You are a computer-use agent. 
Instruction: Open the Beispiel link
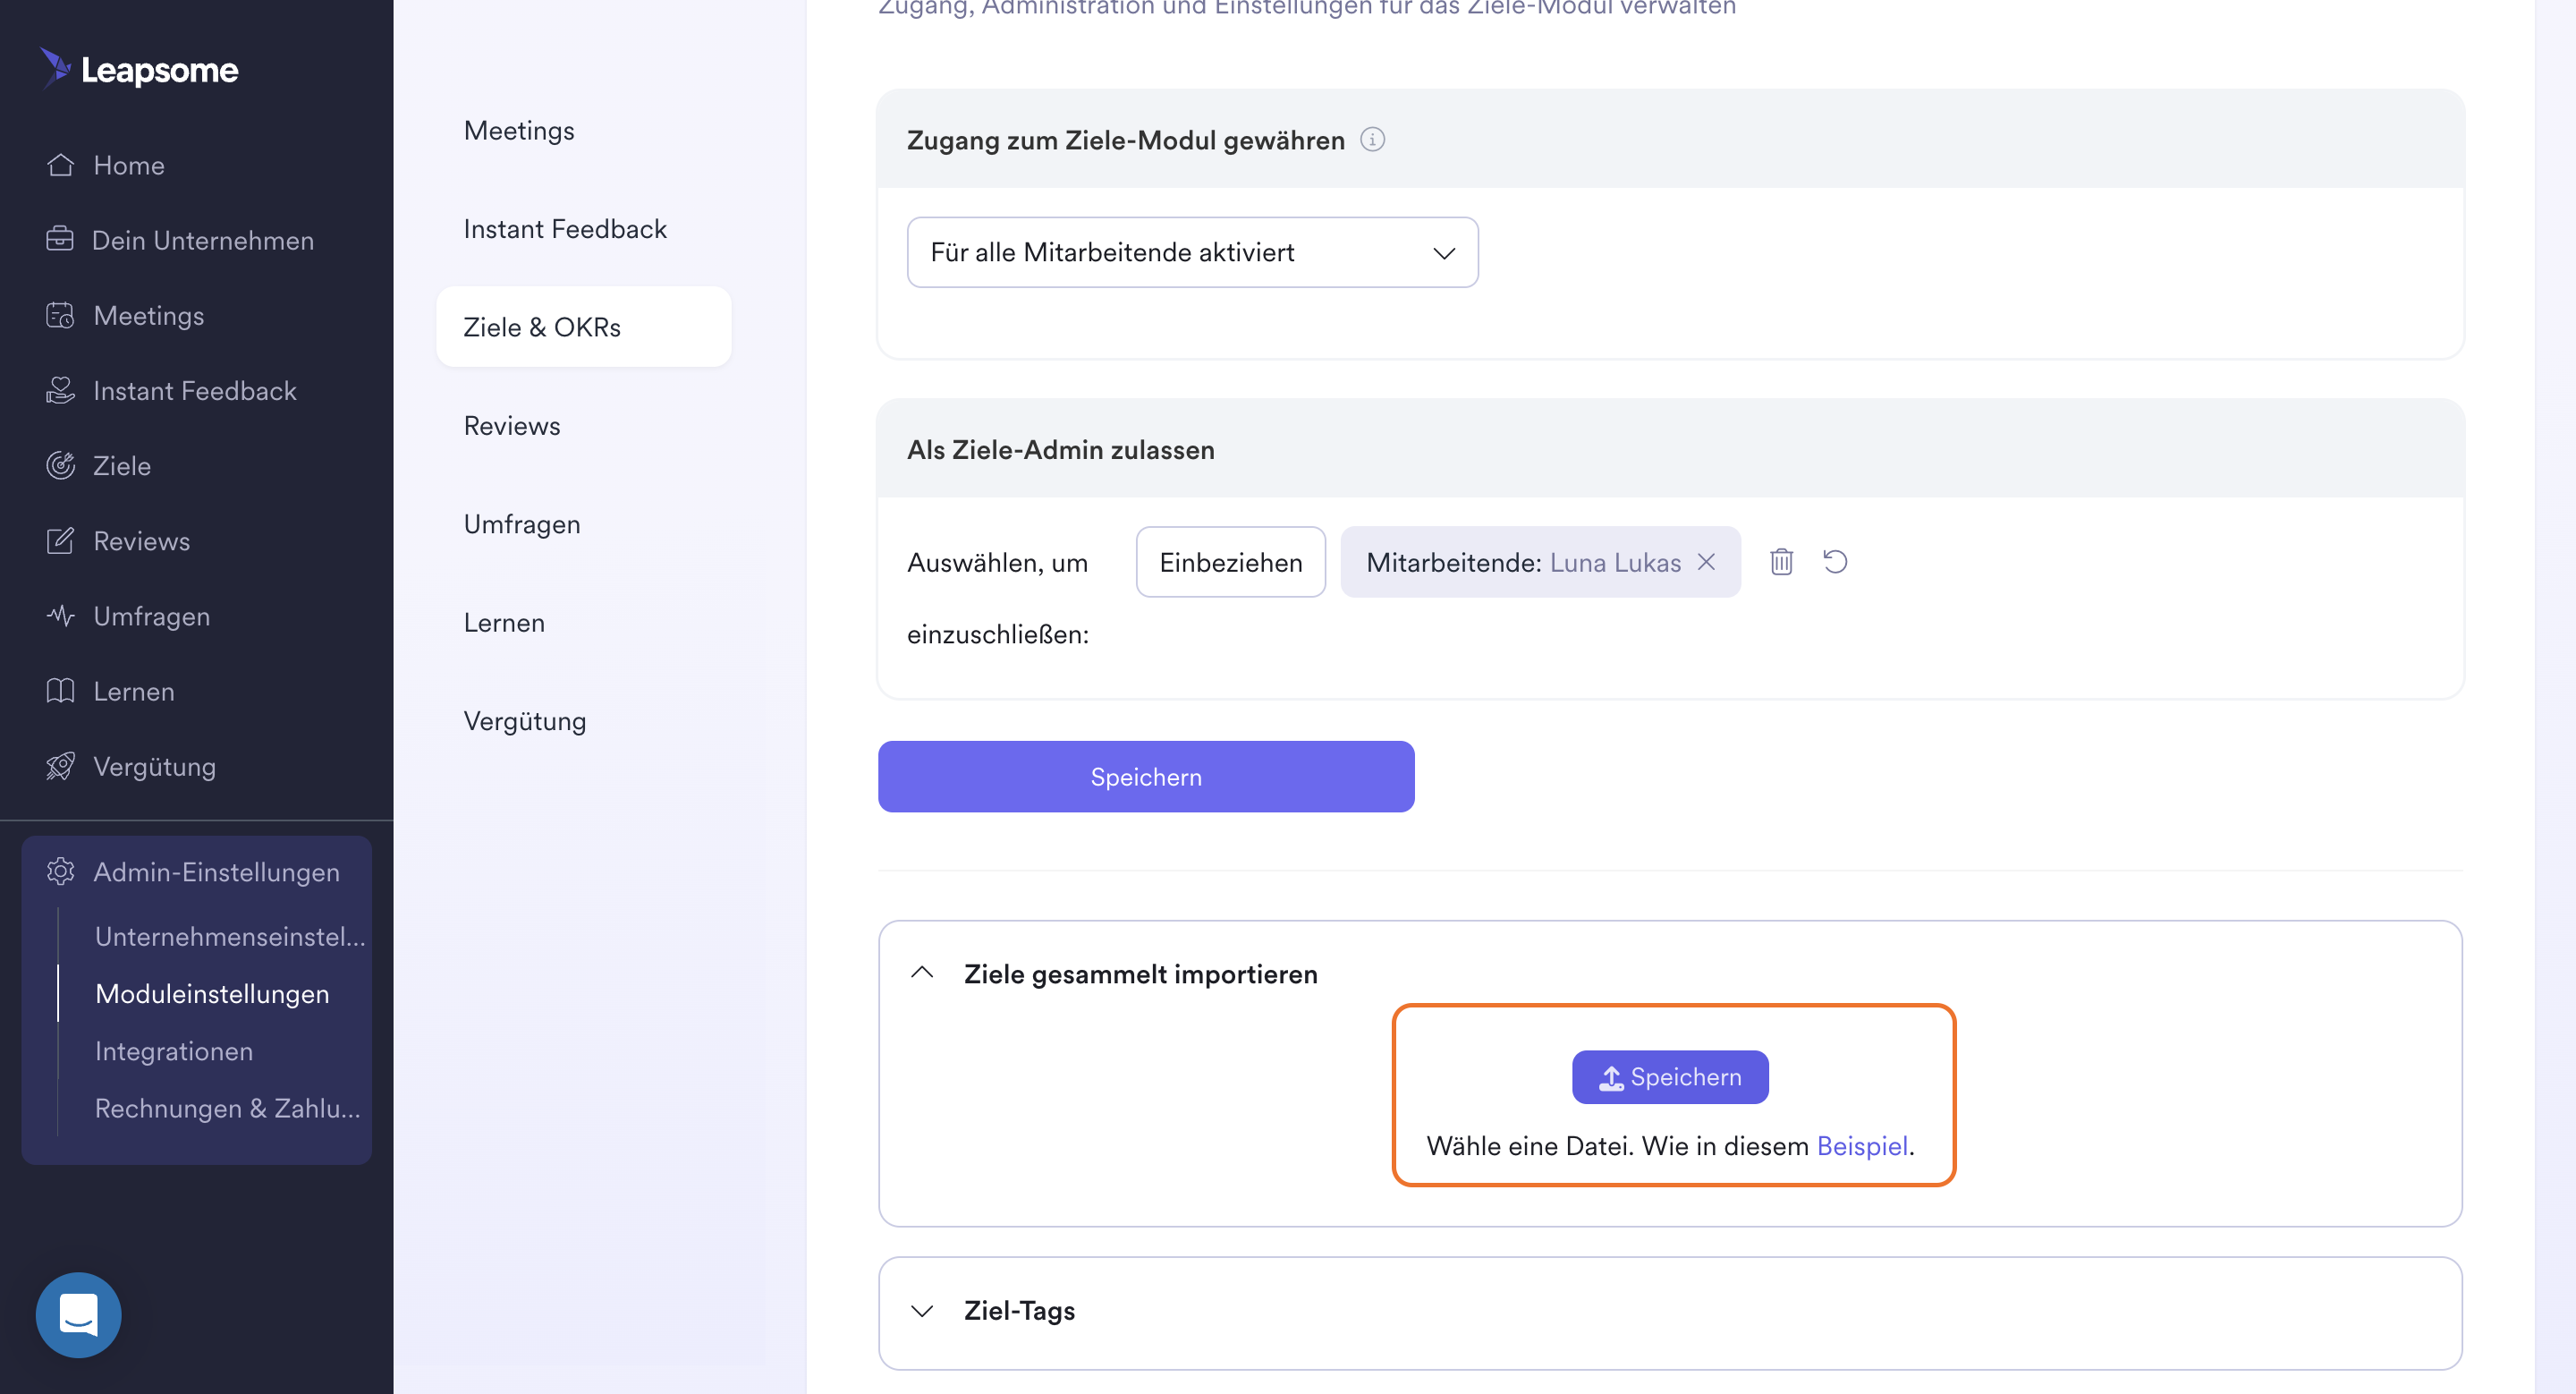(x=1862, y=1146)
